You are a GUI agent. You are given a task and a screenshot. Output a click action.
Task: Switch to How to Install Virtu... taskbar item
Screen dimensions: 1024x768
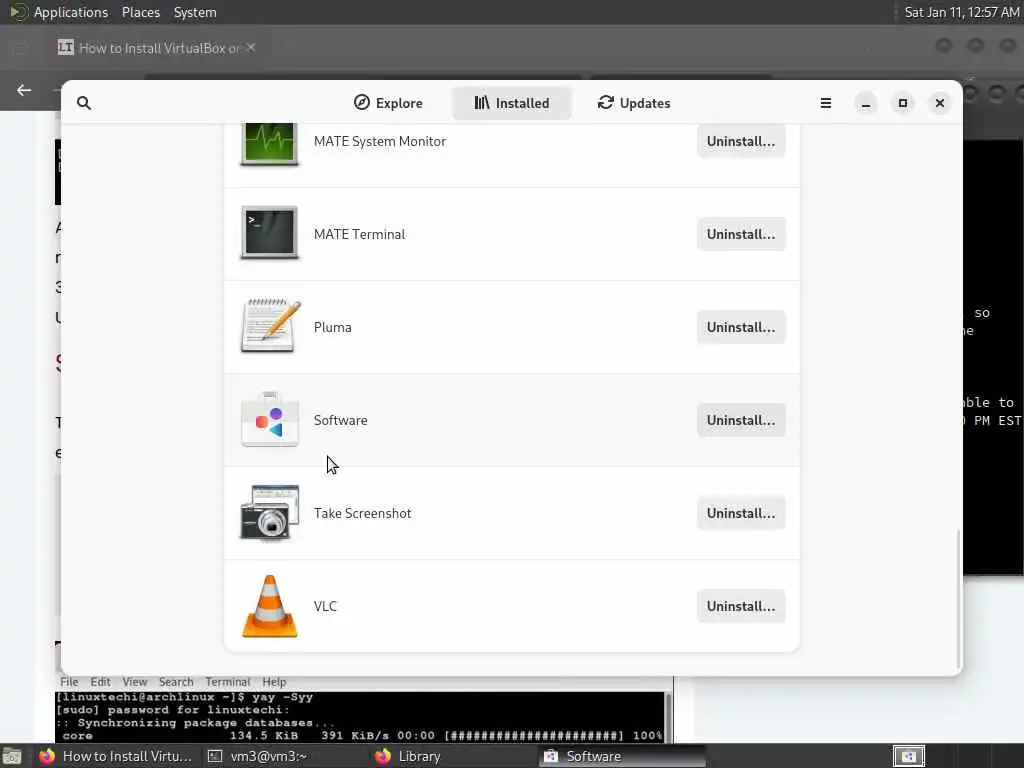point(116,756)
